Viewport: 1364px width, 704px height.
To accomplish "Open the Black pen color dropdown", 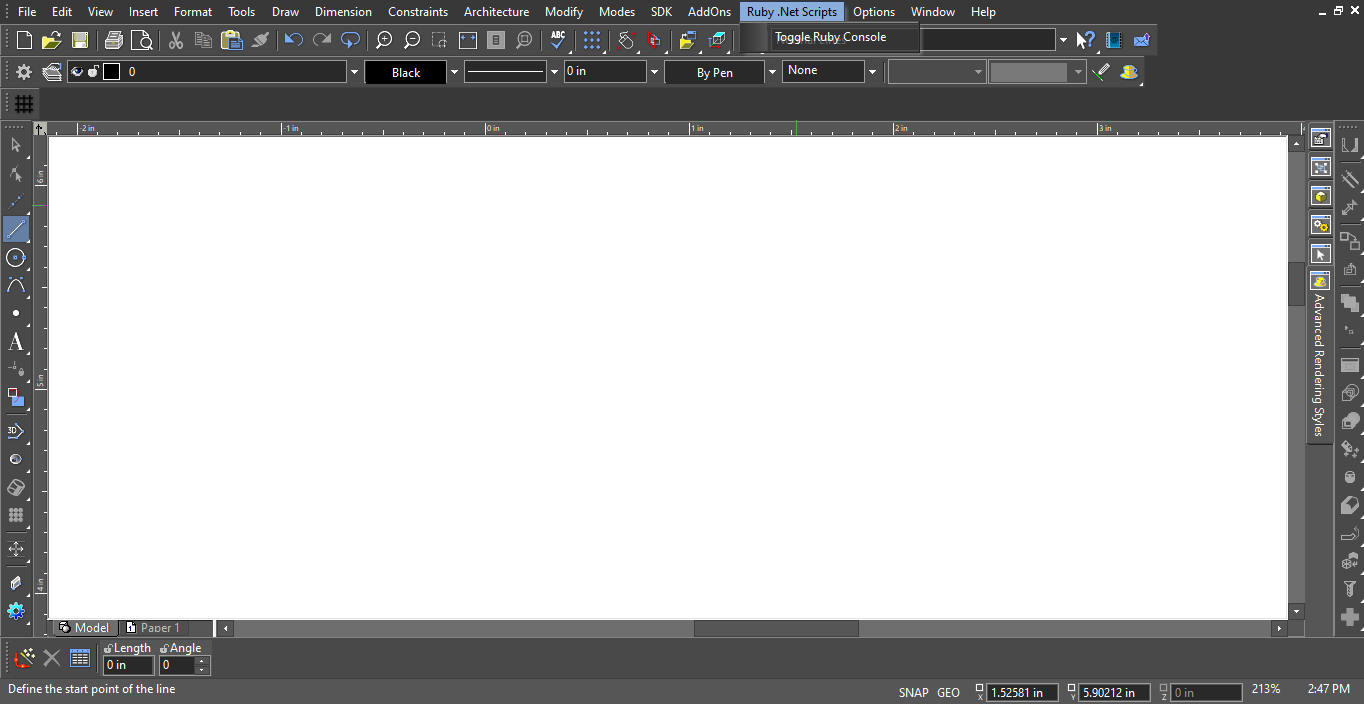I will (454, 72).
